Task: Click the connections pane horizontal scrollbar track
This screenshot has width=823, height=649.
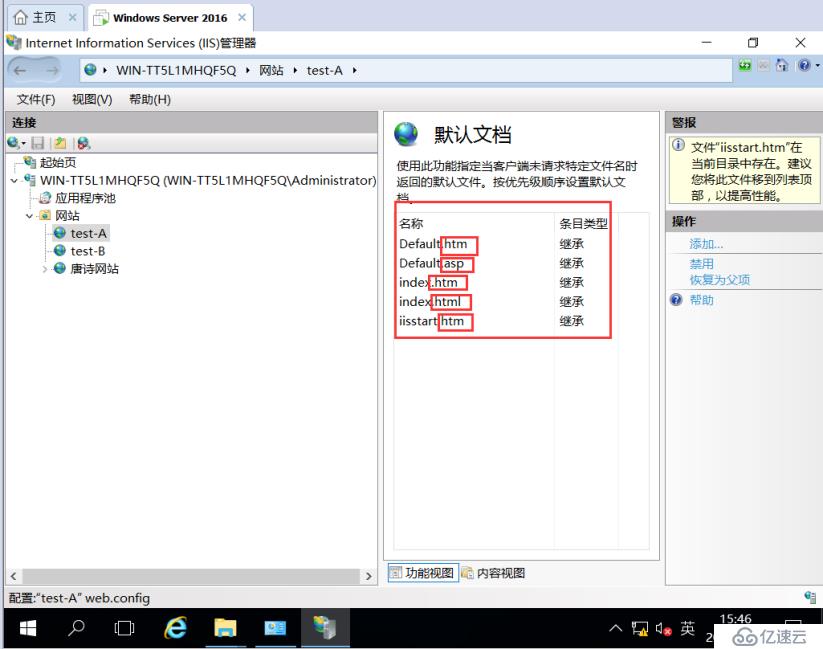Action: (x=191, y=576)
